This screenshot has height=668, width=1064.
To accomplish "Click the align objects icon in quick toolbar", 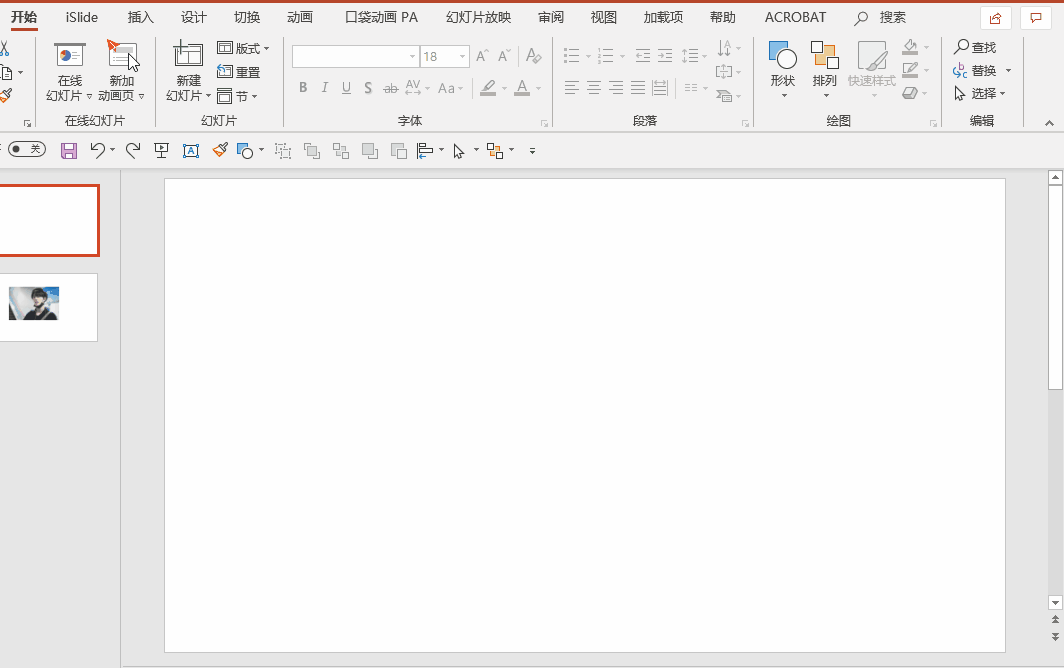I will [425, 151].
